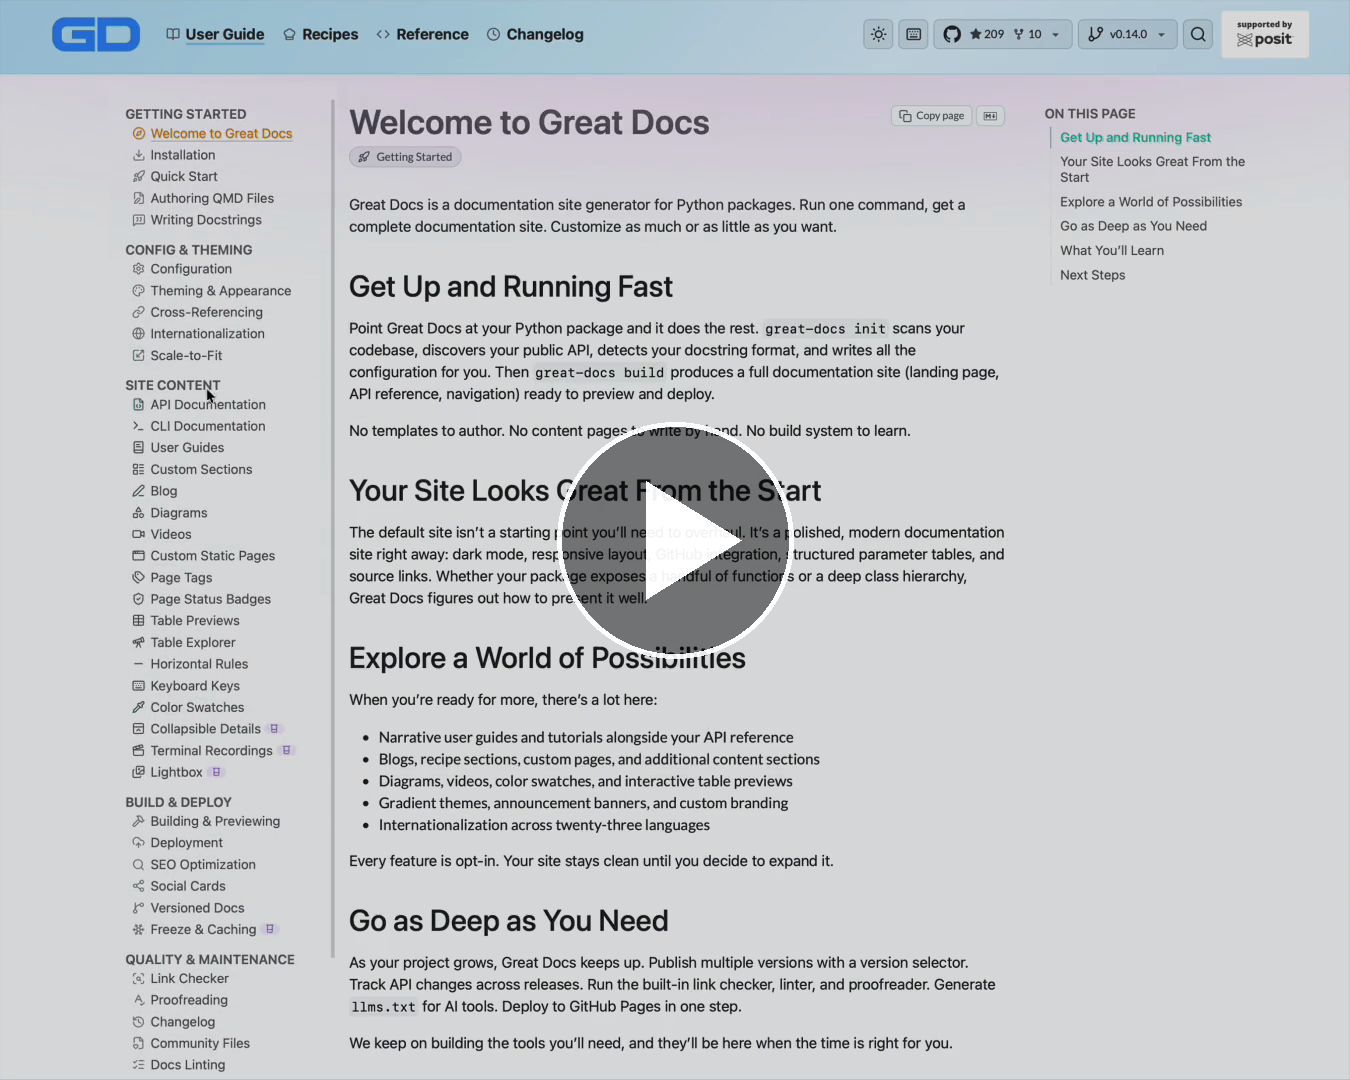Click the supported by Posit badge
This screenshot has width=1350, height=1080.
[x=1265, y=34]
